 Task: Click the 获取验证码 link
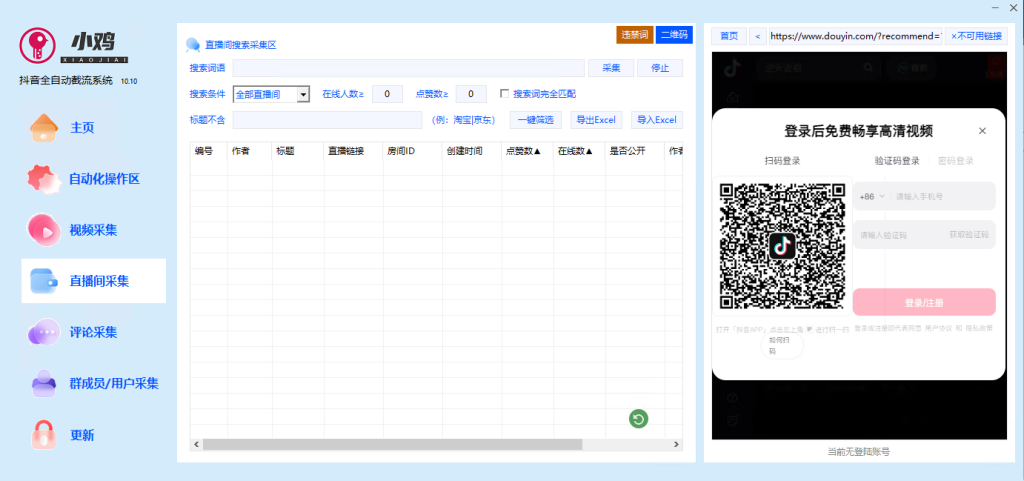click(969, 234)
